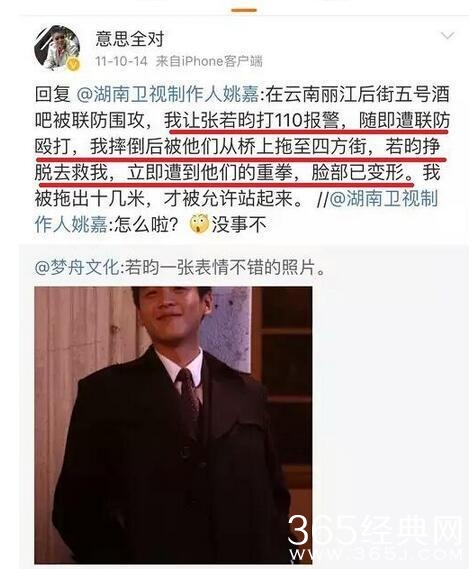The image size is (473, 569).
Task: Open the 来自iPhone客户端 source label
Action: pyautogui.click(x=209, y=61)
